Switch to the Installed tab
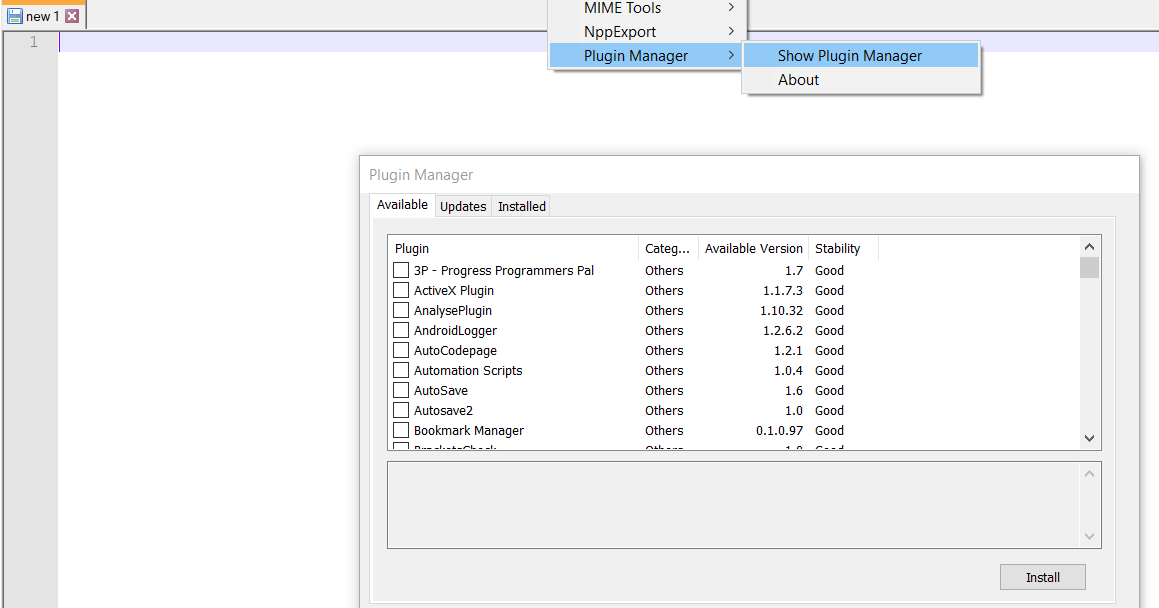This screenshot has height=608, width=1159. pos(522,206)
